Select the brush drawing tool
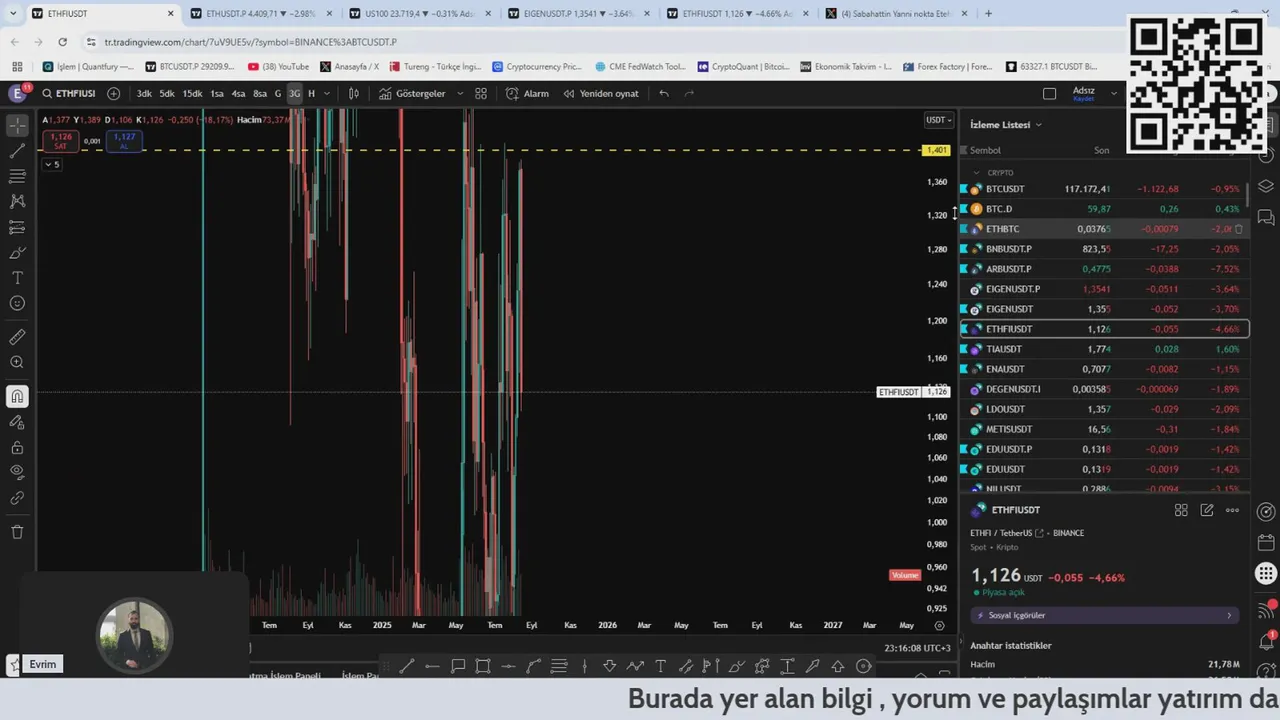 pos(17,253)
